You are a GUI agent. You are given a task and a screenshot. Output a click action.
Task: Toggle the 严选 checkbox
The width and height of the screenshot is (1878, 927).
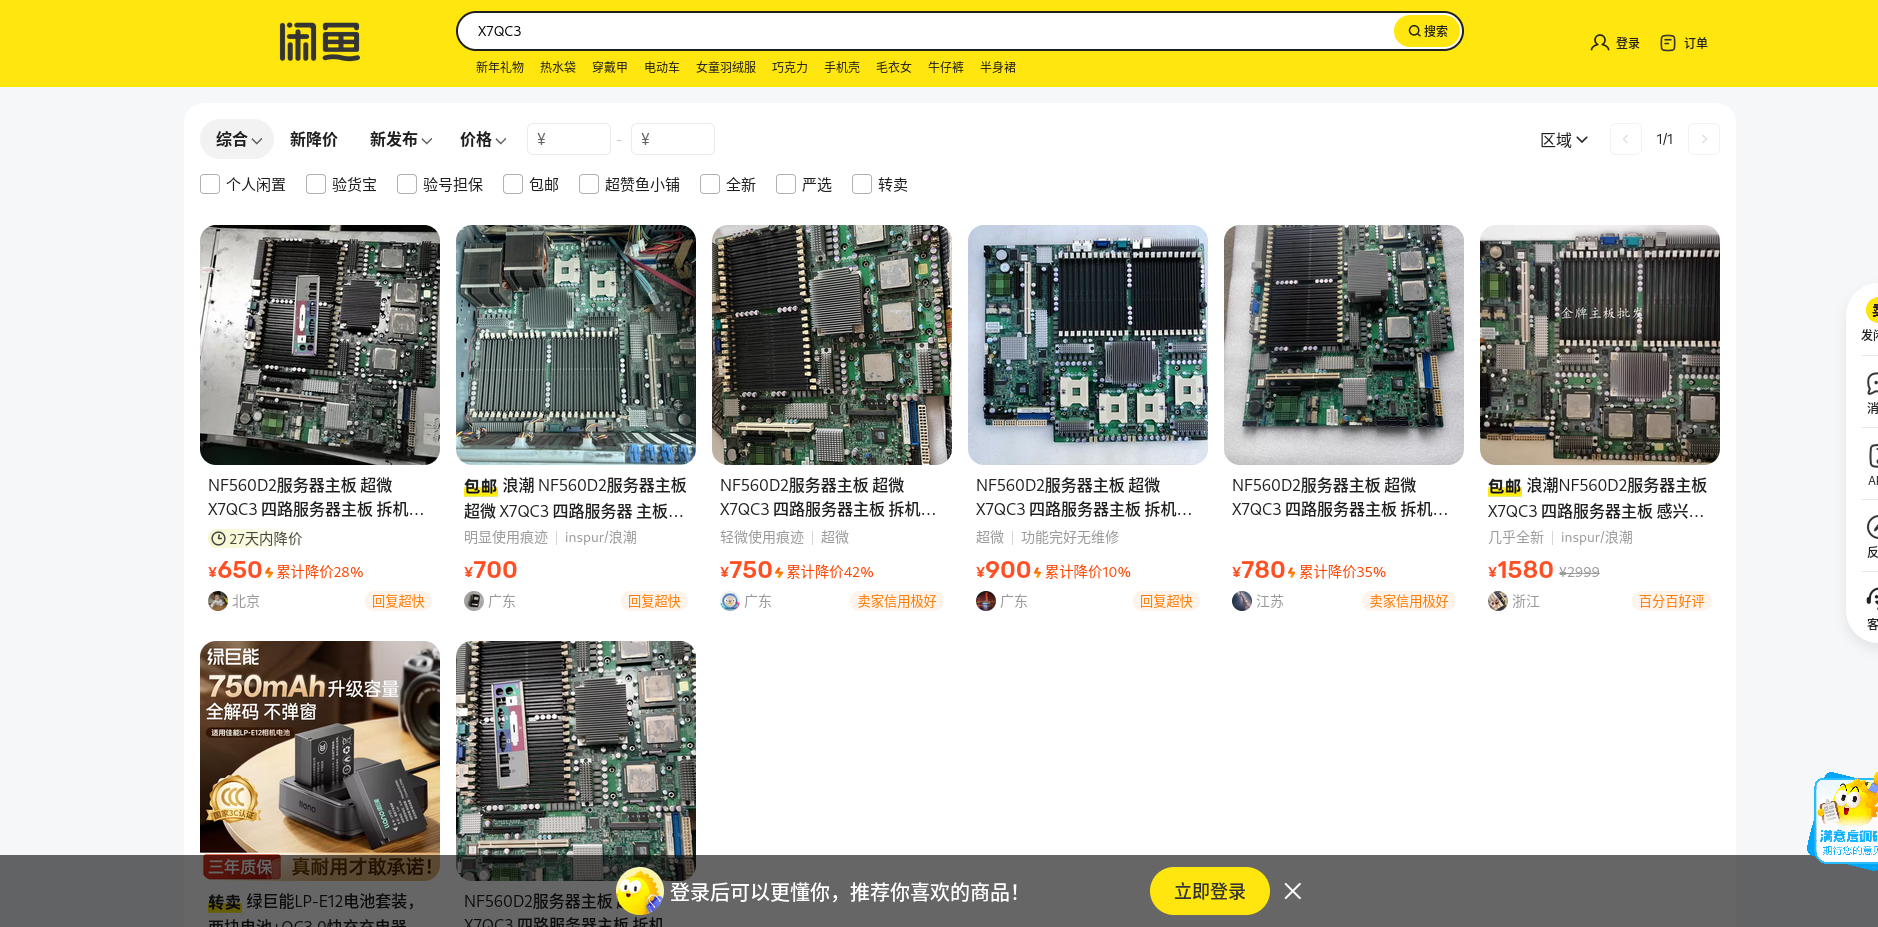(x=786, y=184)
